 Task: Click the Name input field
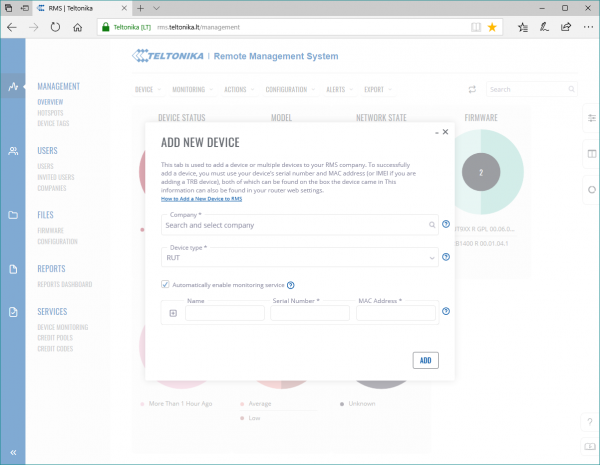coord(225,313)
